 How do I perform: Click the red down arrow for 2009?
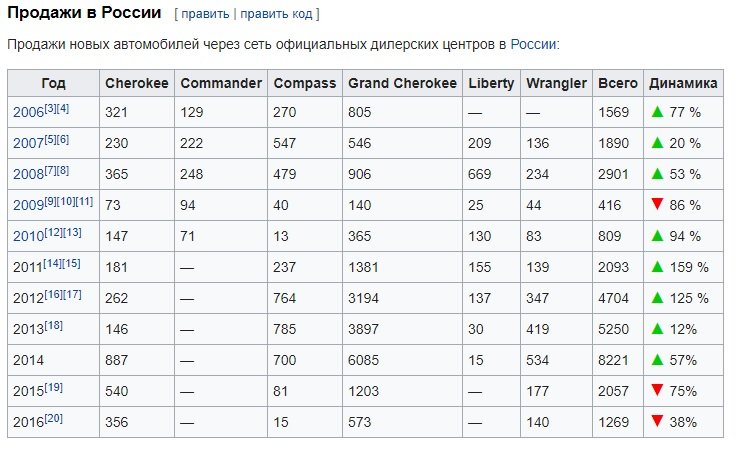pyautogui.click(x=657, y=204)
